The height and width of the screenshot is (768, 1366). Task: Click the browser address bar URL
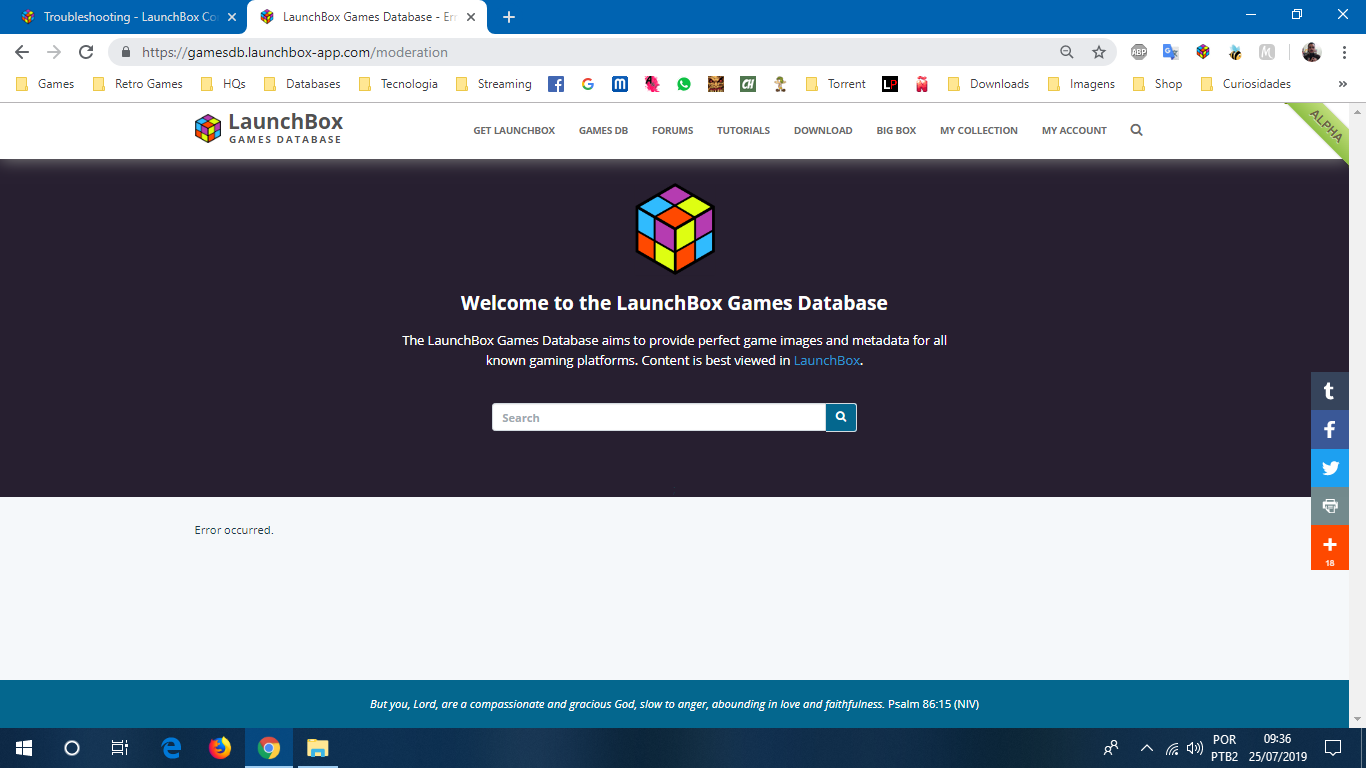pos(295,52)
